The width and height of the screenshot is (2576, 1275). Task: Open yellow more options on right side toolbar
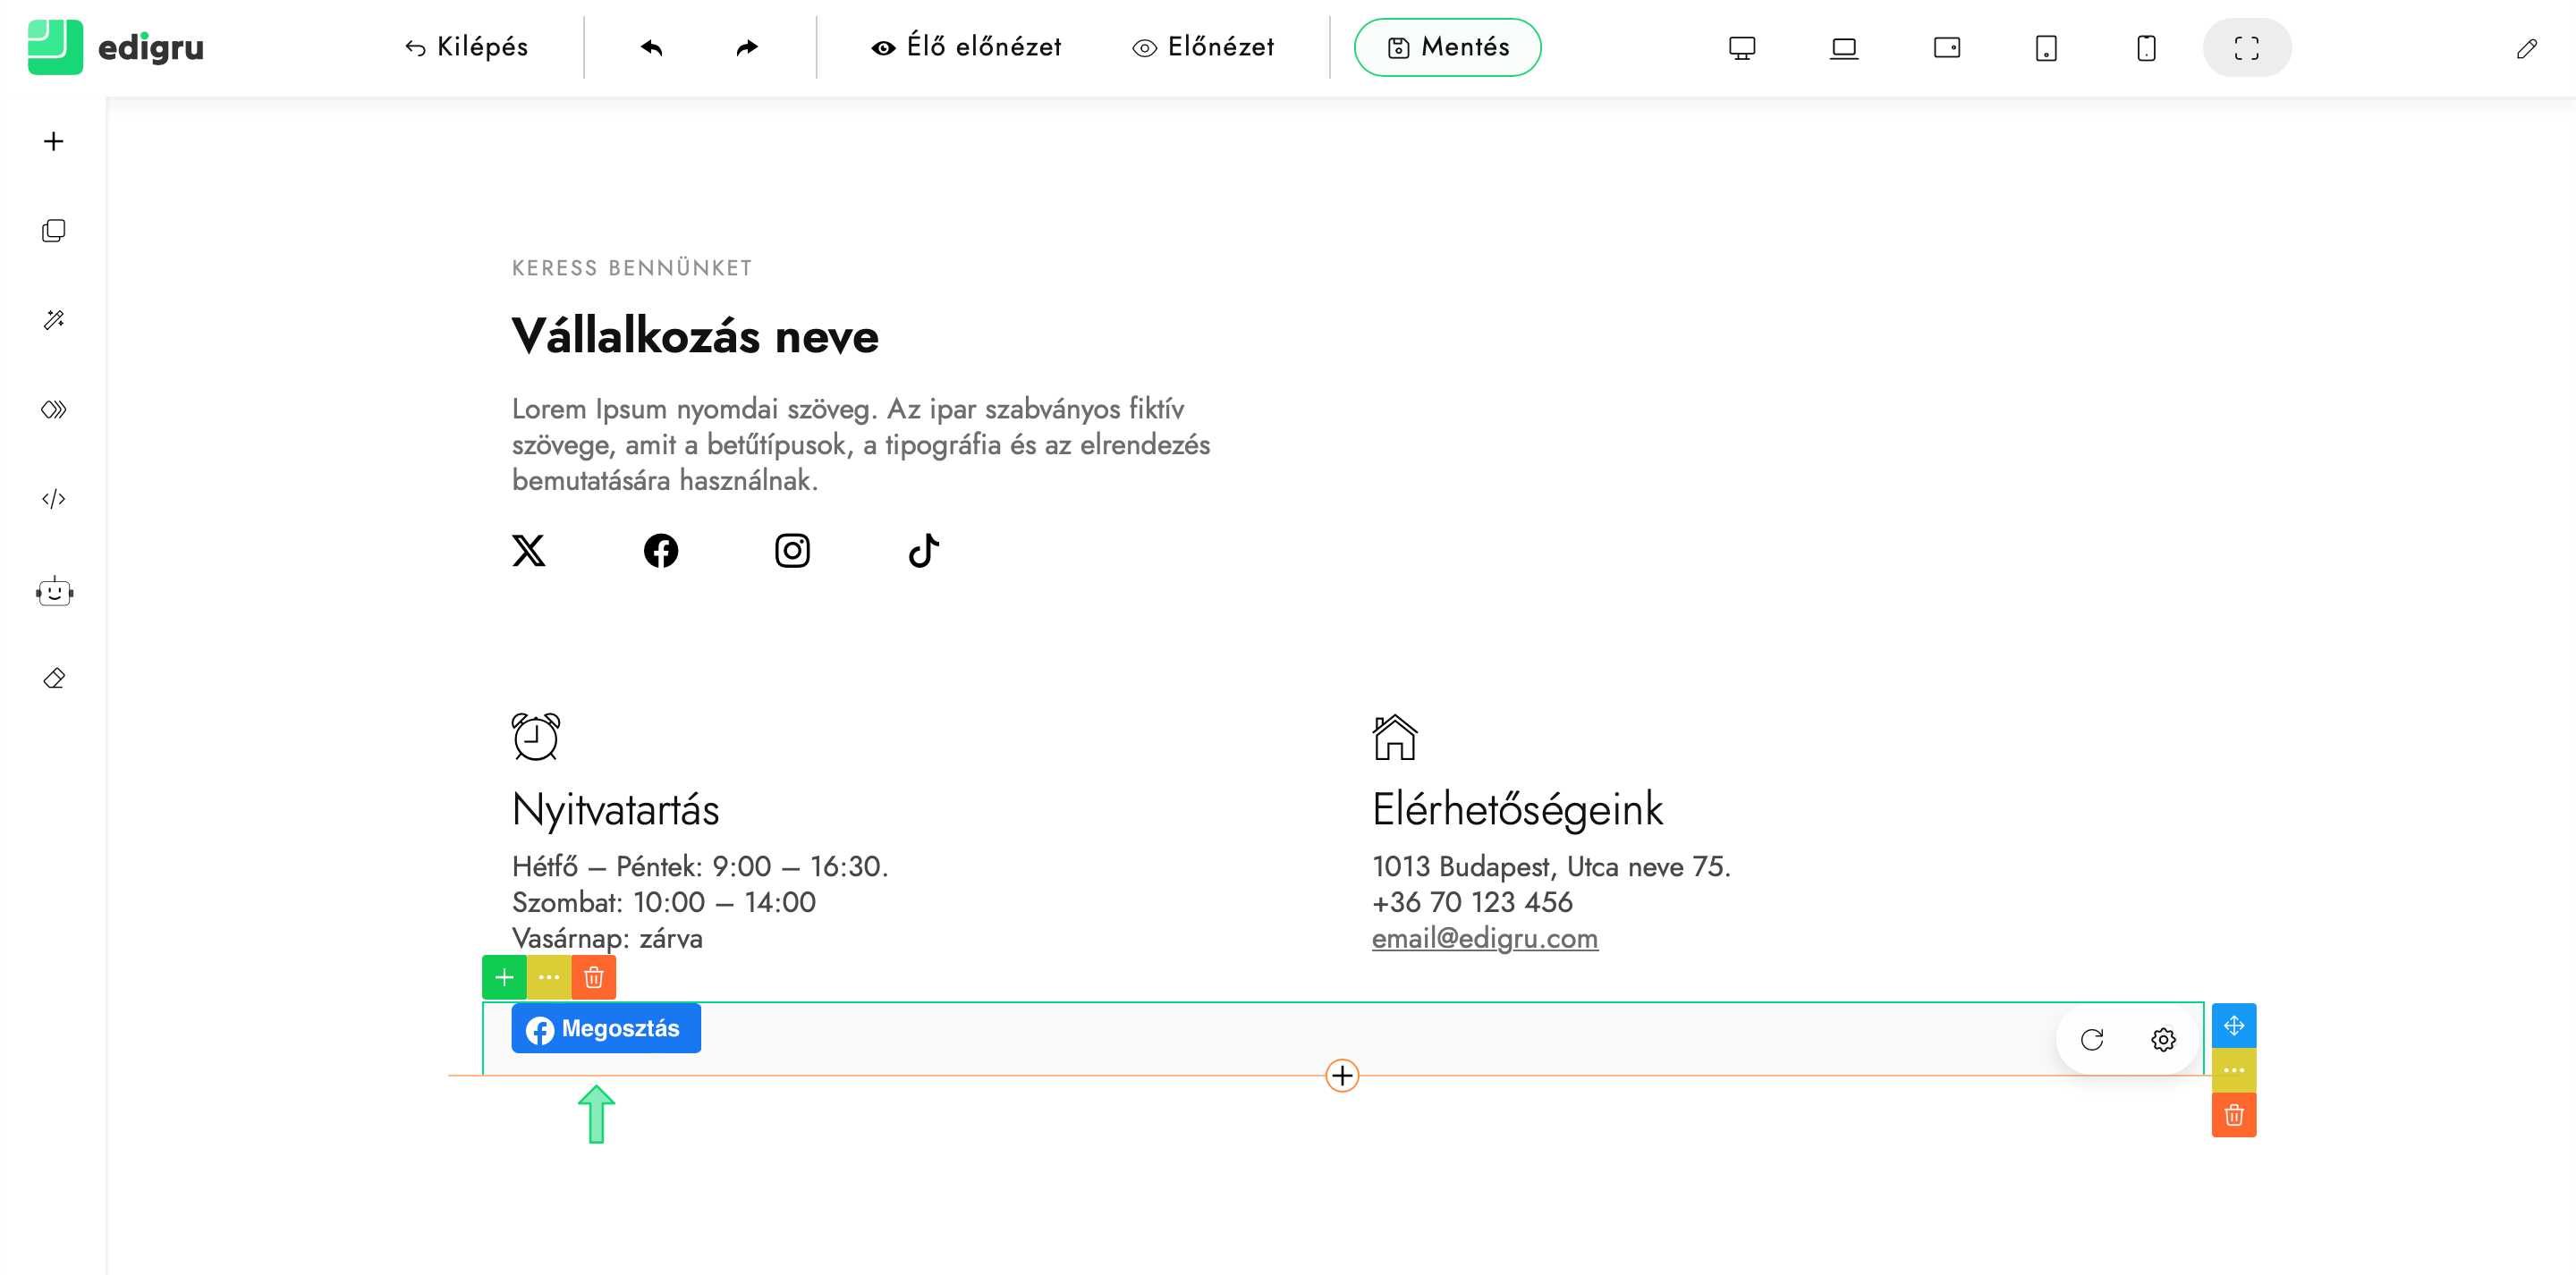tap(2233, 1070)
